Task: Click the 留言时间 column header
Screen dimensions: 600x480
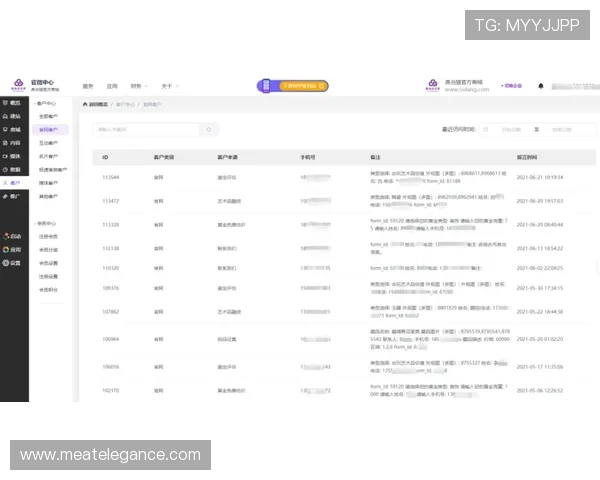Action: (x=527, y=157)
